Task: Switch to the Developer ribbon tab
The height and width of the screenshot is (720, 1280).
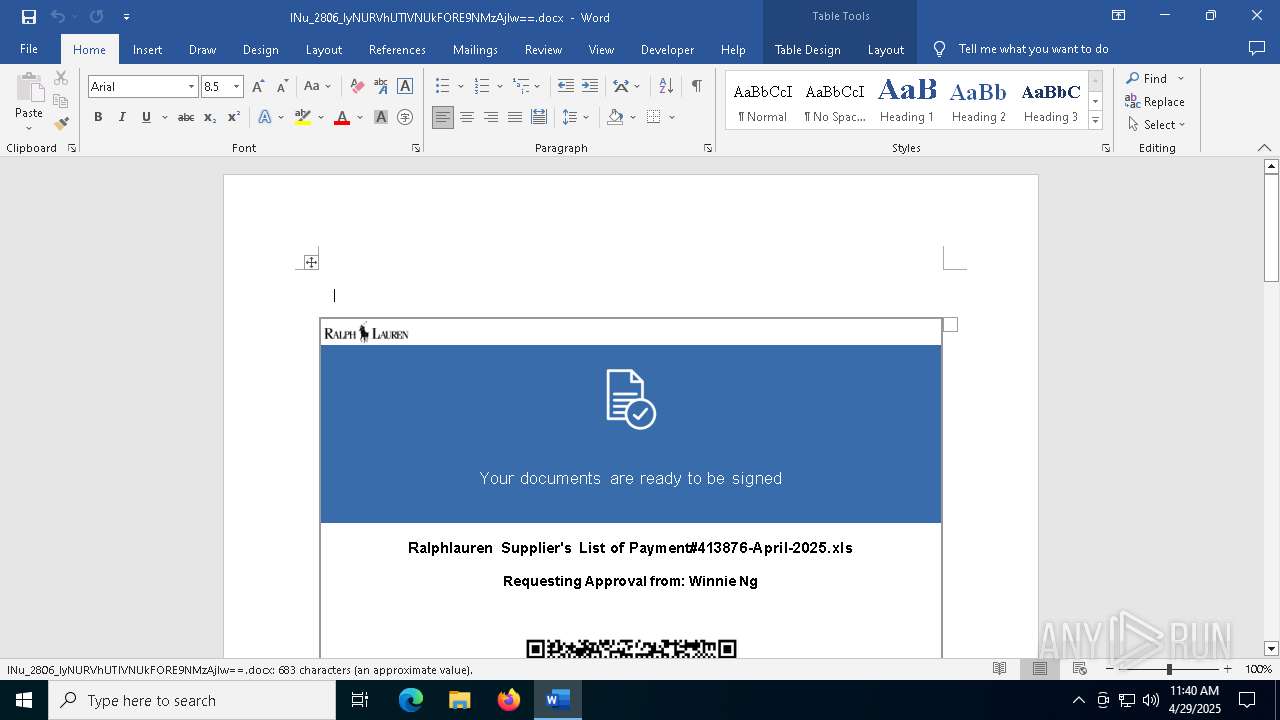Action: [667, 49]
